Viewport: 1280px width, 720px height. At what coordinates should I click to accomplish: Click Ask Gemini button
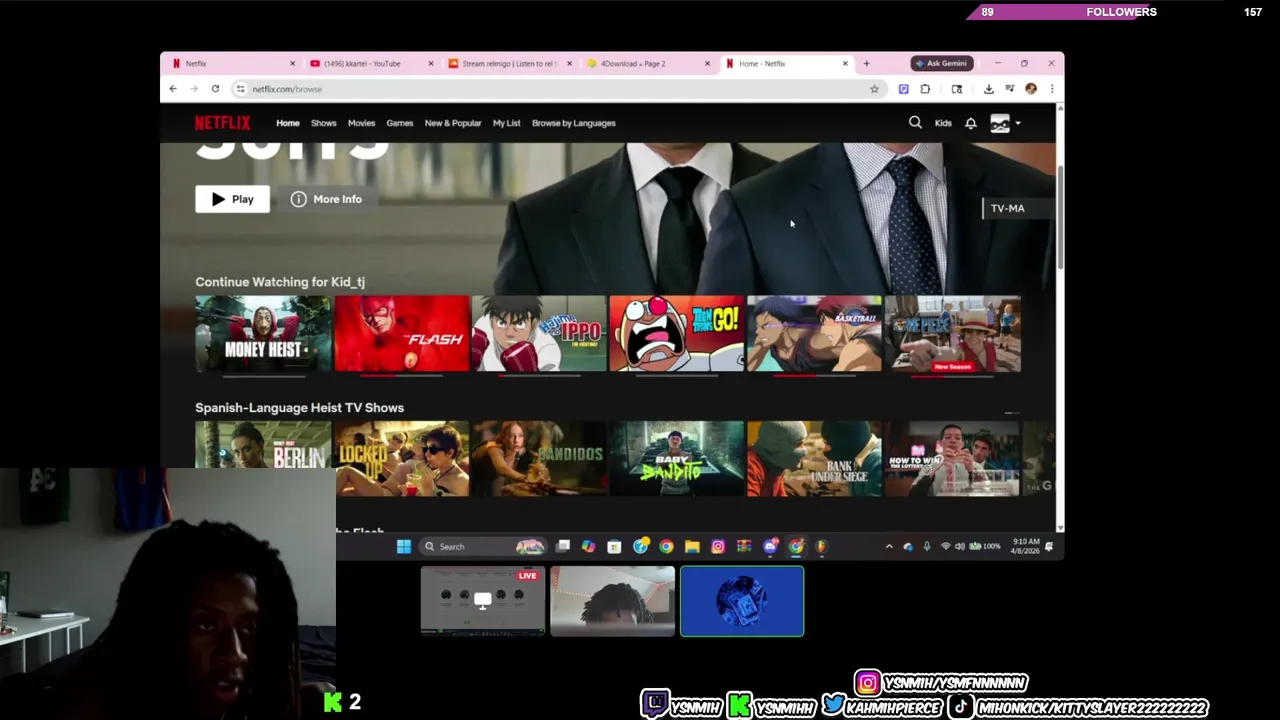(942, 63)
